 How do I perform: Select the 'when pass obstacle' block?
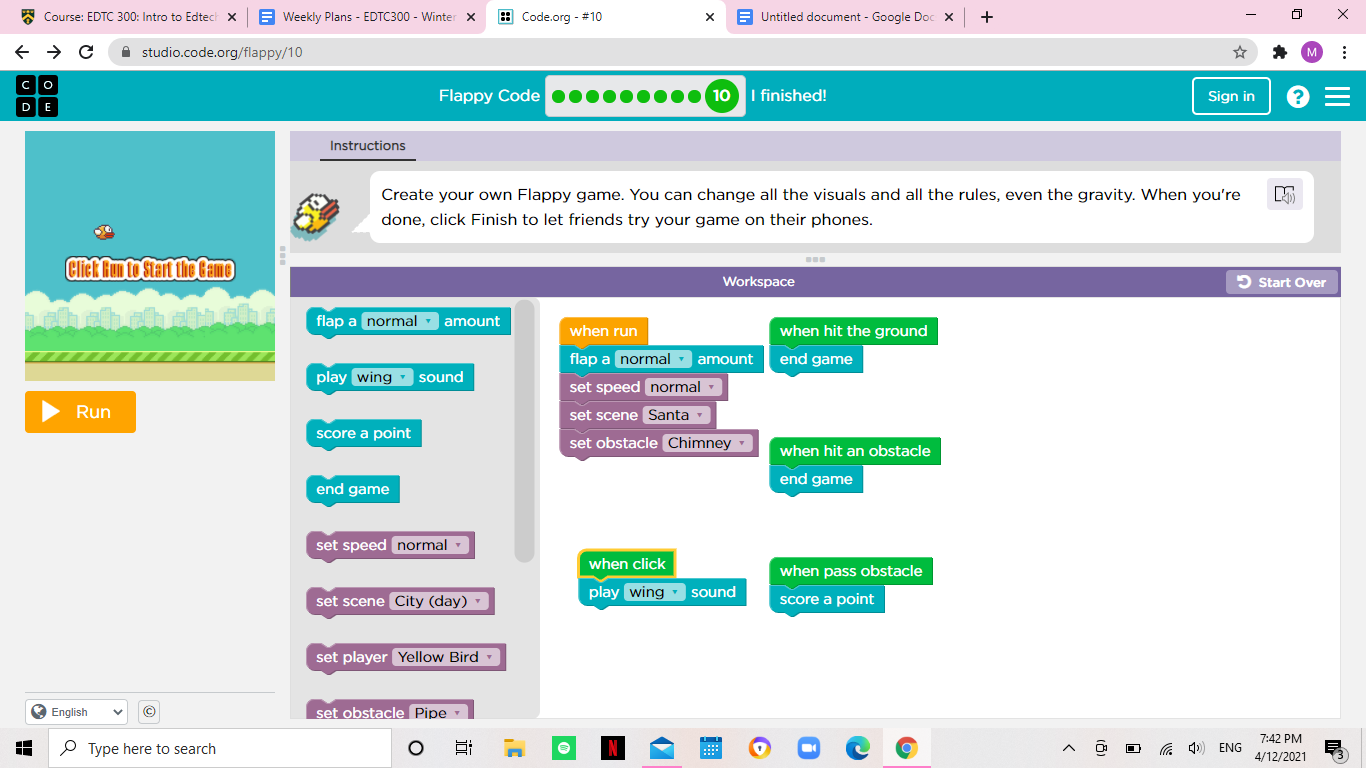tap(851, 571)
